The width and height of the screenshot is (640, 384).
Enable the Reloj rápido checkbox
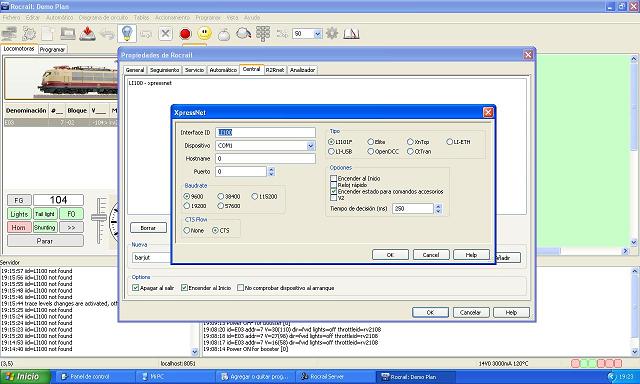[333, 185]
